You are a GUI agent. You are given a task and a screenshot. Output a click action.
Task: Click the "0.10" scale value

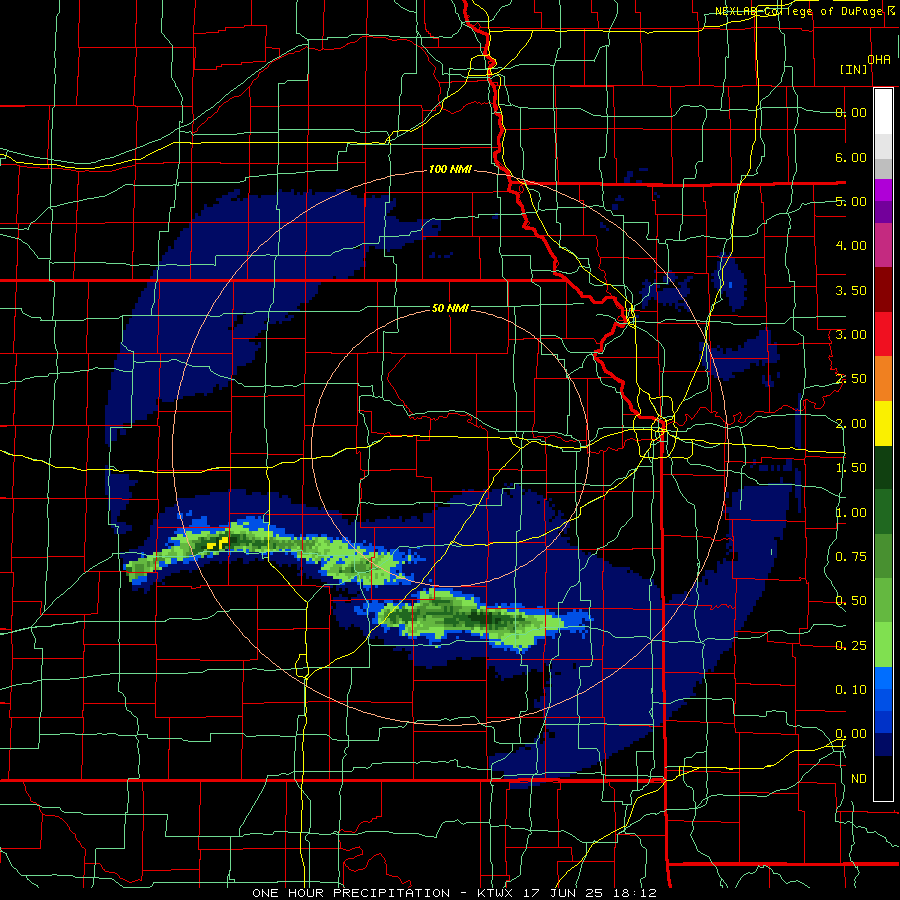click(x=851, y=690)
